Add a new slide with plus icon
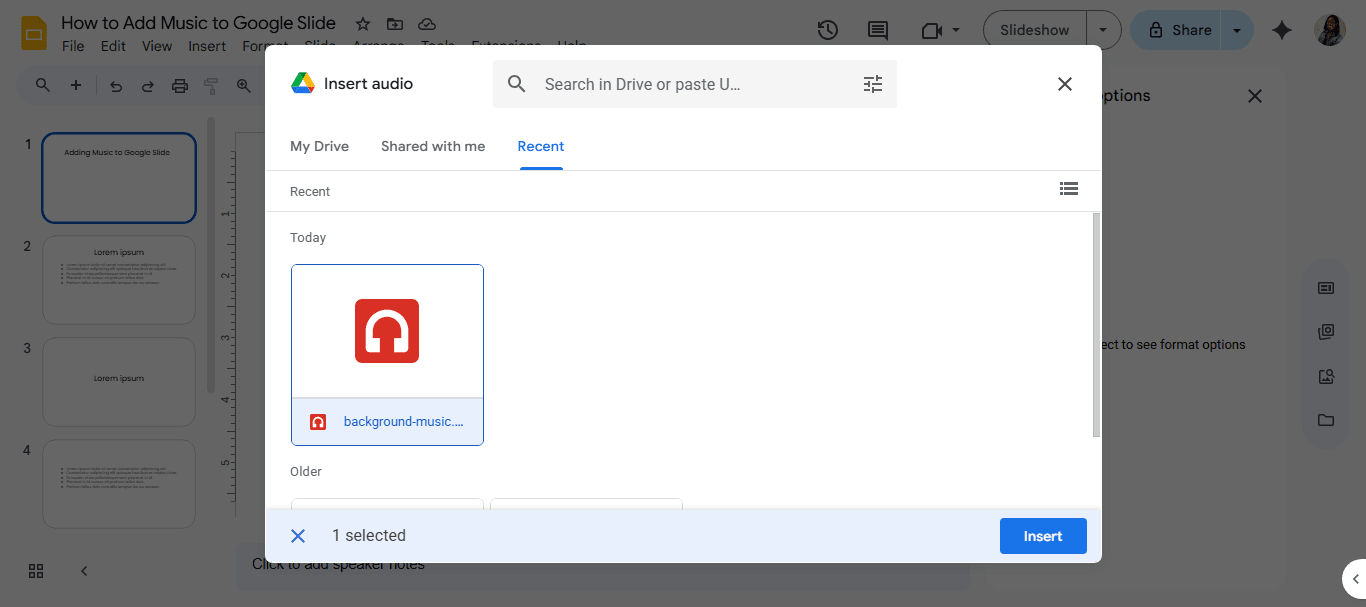This screenshot has height=607, width=1366. click(x=76, y=85)
